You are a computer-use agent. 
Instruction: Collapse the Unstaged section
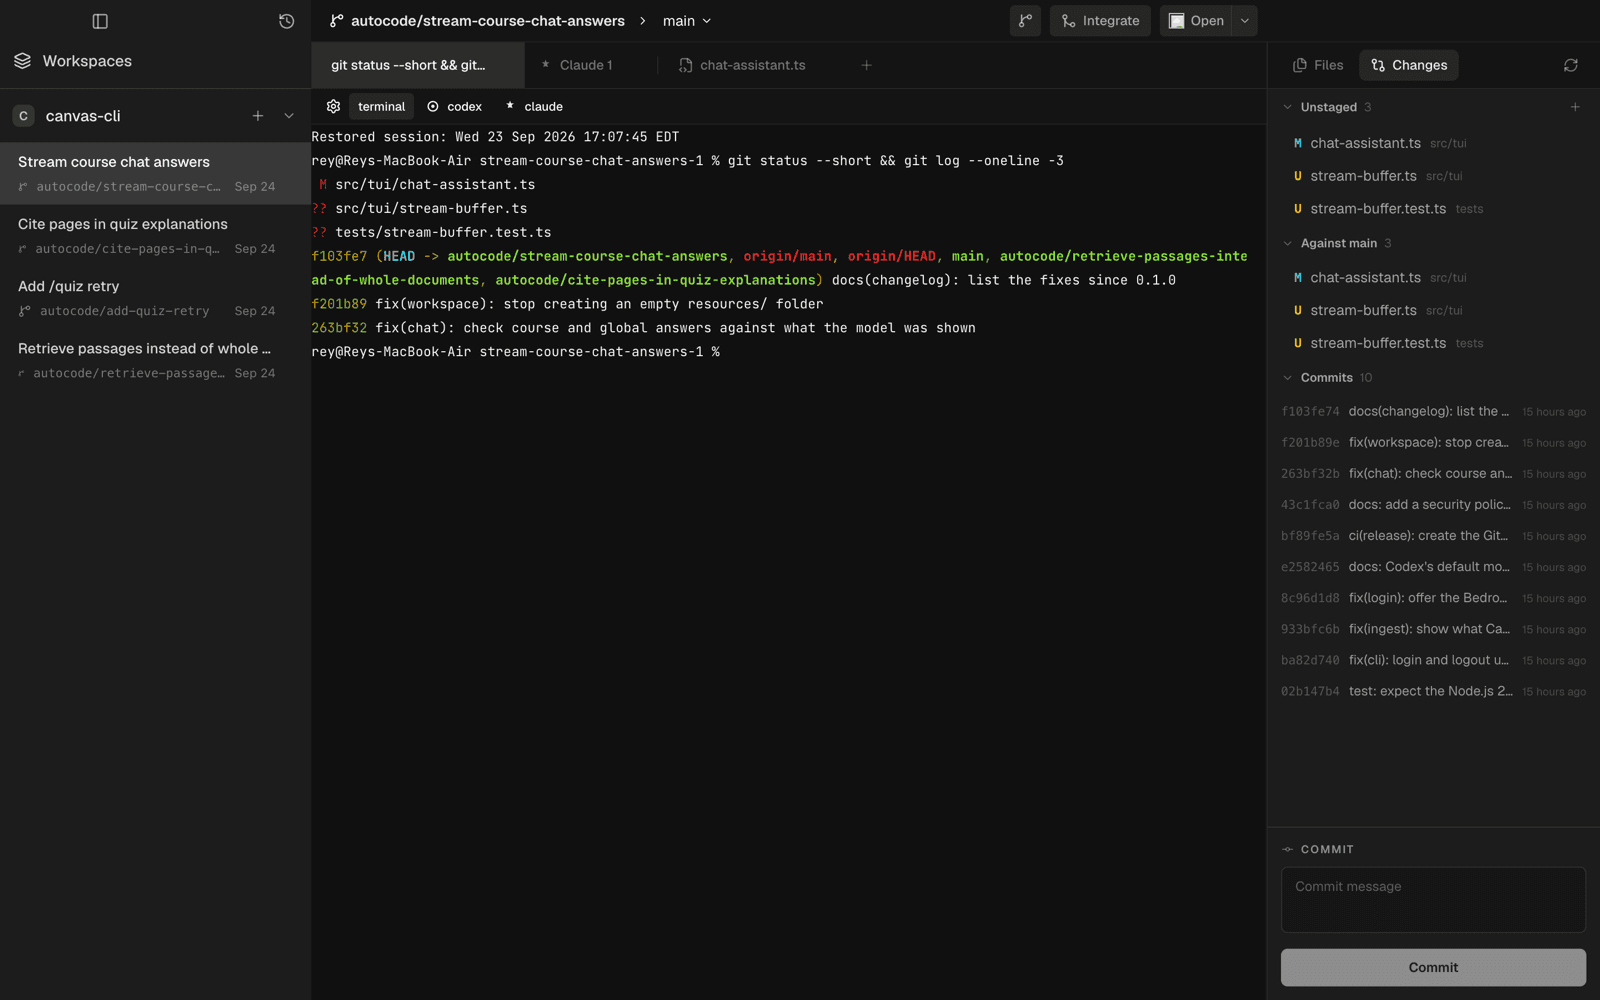tap(1288, 107)
